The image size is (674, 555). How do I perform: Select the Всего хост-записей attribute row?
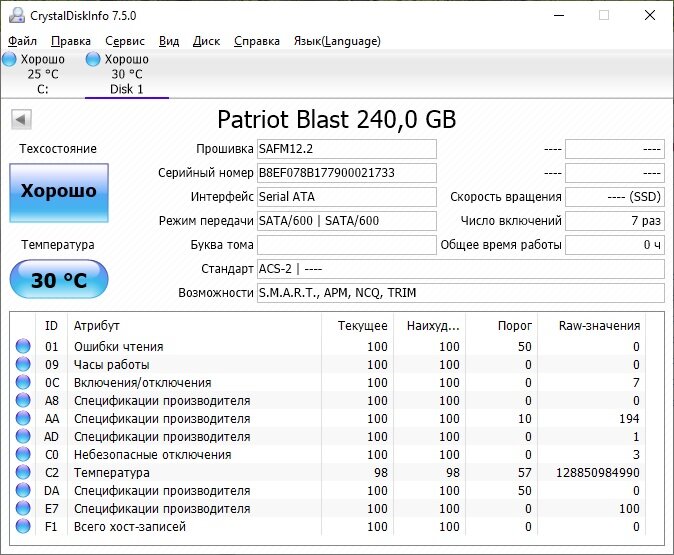pos(328,527)
